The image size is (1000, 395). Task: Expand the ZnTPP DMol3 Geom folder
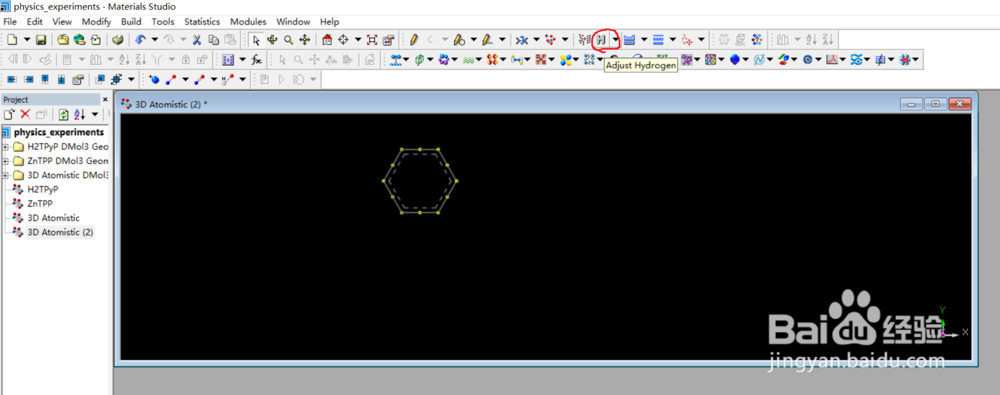tap(6, 161)
